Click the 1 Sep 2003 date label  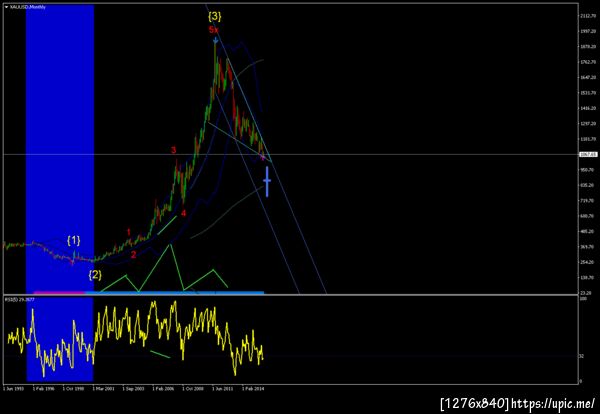tap(133, 389)
